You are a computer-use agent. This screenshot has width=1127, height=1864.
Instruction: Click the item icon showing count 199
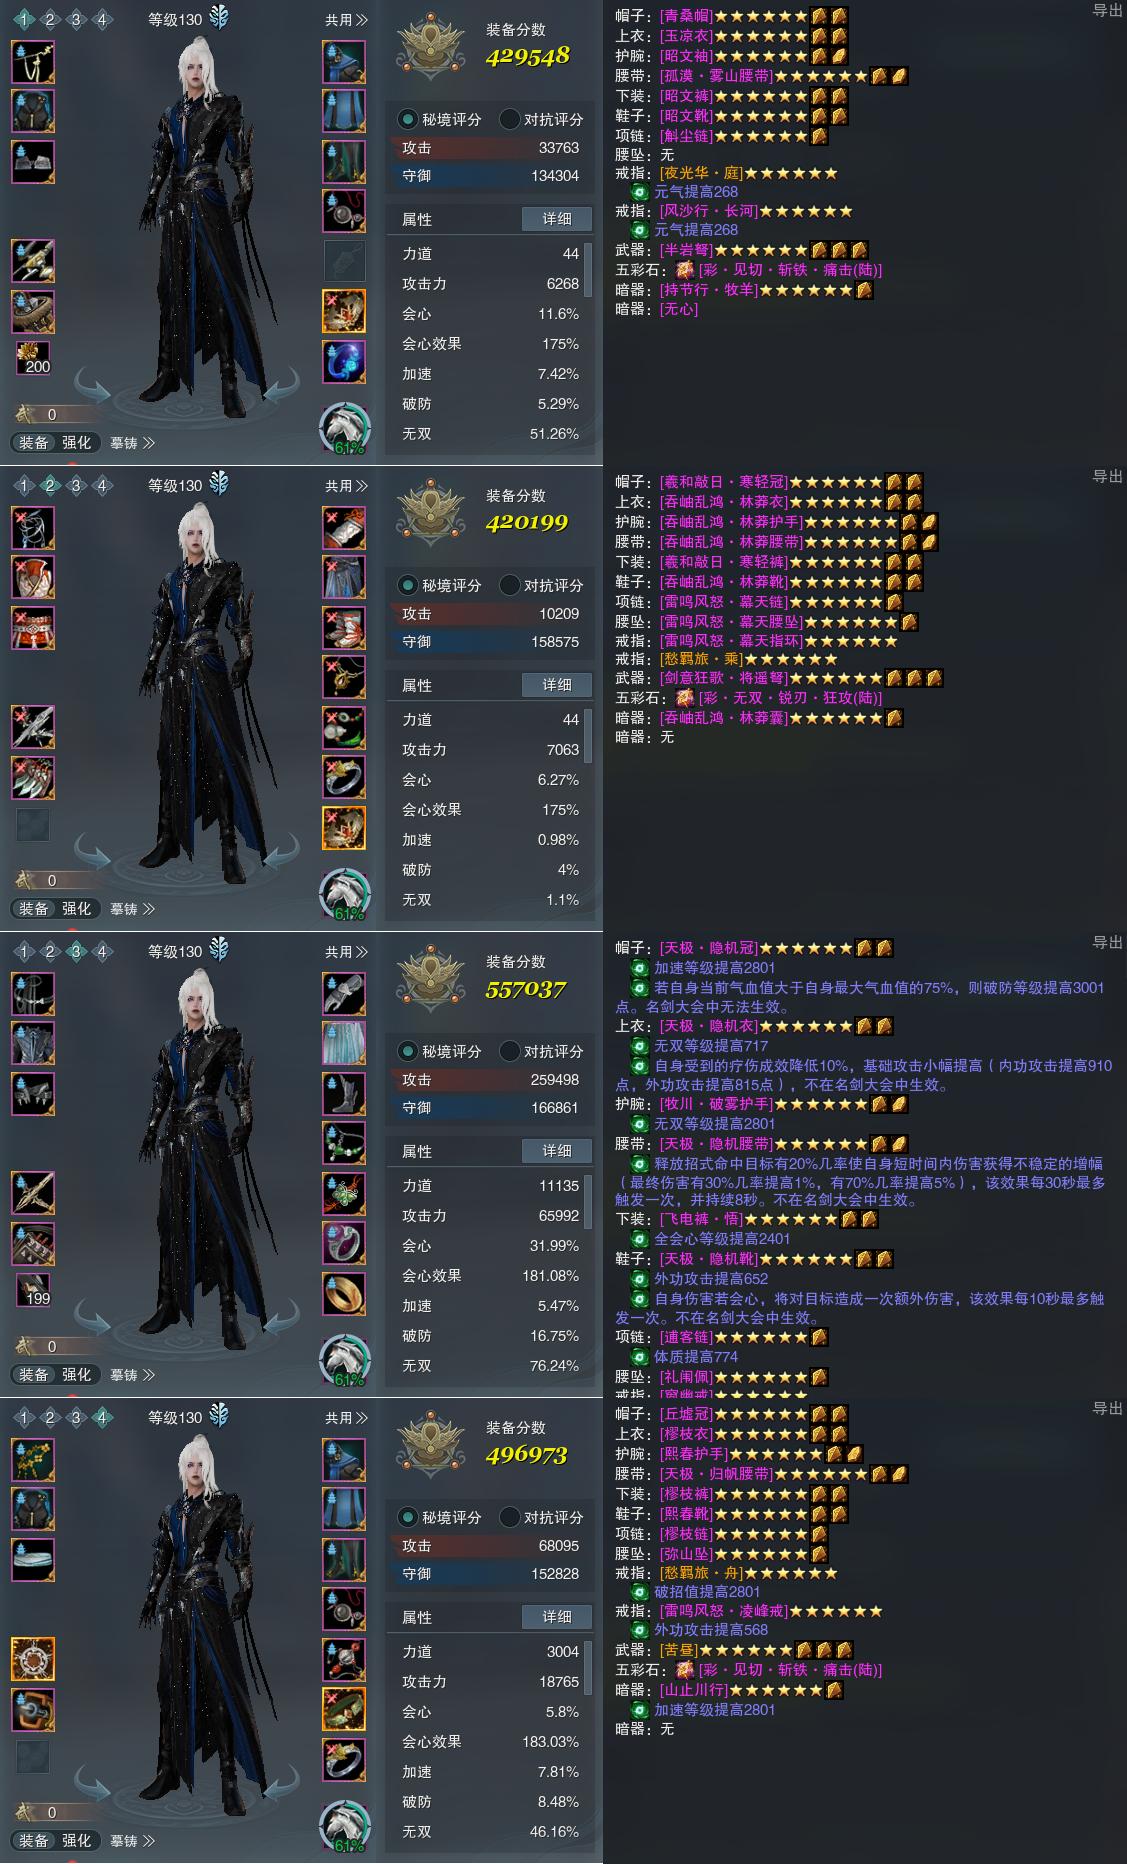pyautogui.click(x=33, y=1289)
